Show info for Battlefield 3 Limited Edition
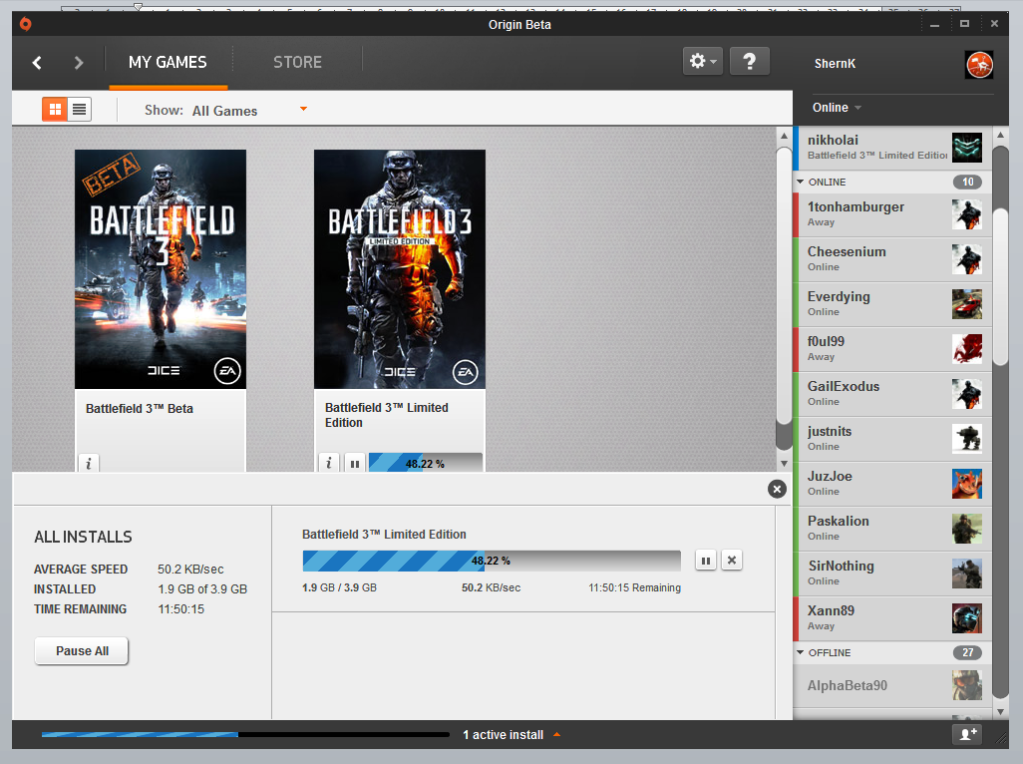1023x764 pixels. coord(329,463)
